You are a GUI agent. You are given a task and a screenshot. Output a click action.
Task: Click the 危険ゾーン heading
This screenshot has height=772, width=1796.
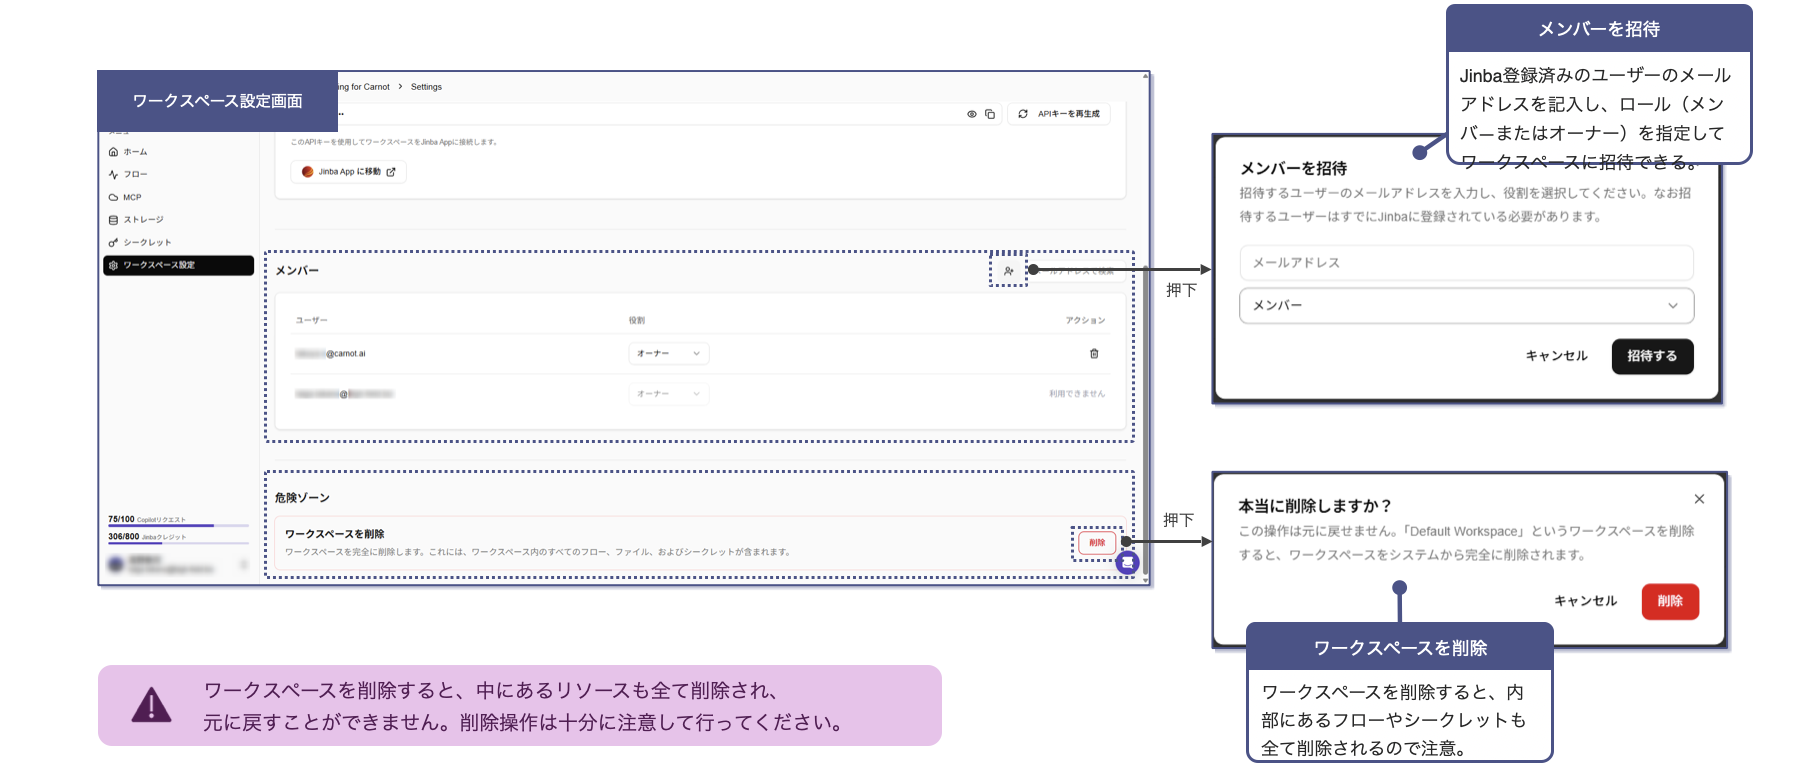tap(302, 498)
